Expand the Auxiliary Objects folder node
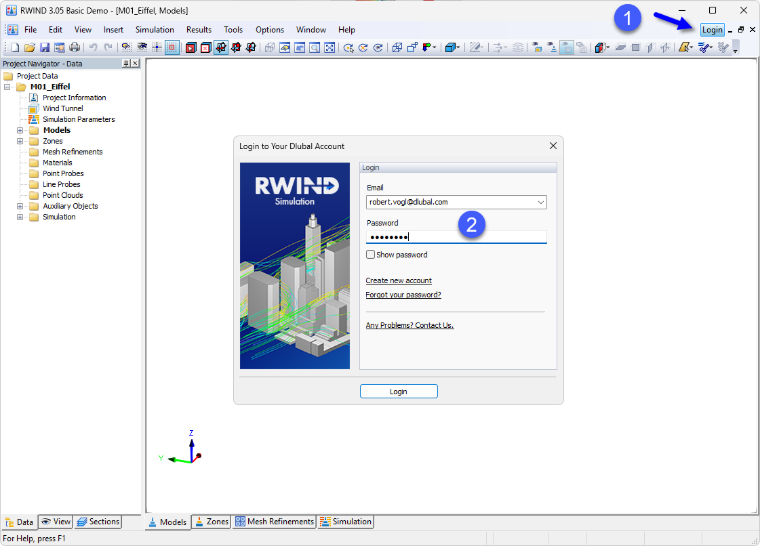Viewport: 760px width, 546px height. [x=20, y=206]
